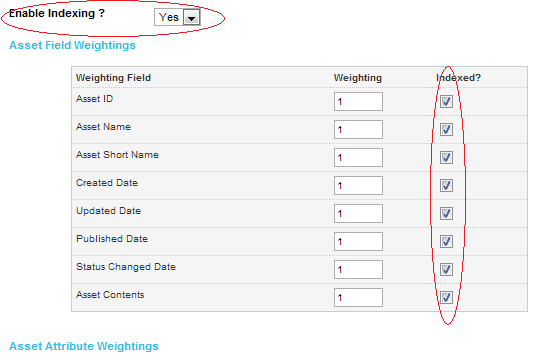
Task: Select the Created Date weighting input
Action: pyautogui.click(x=358, y=185)
